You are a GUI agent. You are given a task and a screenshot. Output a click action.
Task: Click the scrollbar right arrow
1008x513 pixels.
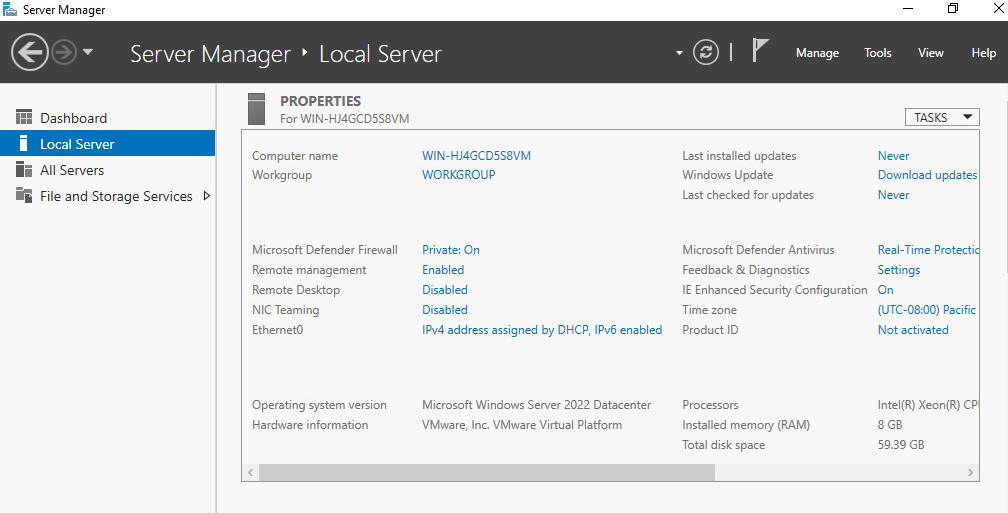[970, 472]
